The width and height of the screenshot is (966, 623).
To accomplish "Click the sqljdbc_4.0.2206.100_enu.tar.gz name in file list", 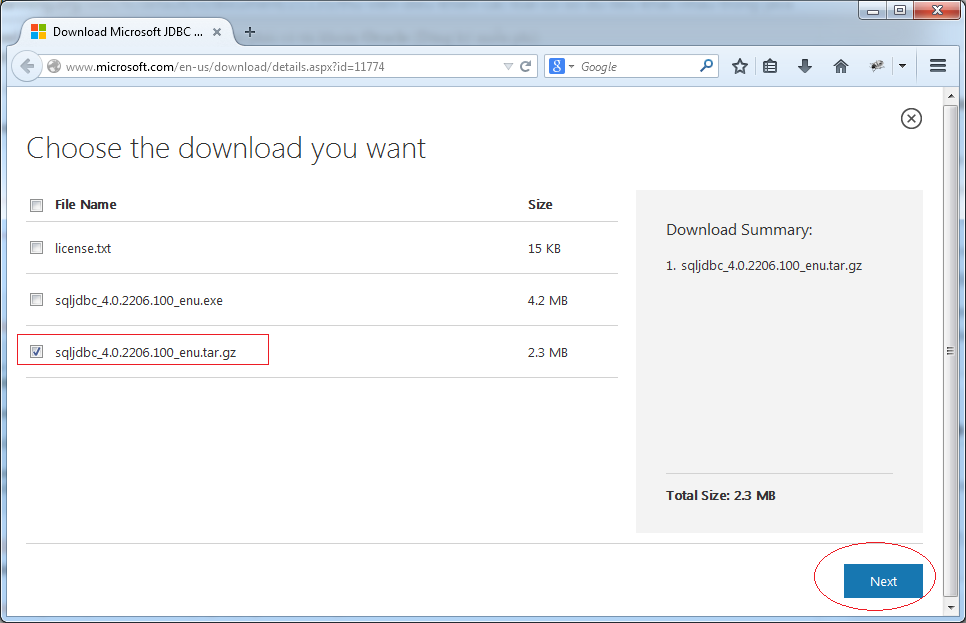I will click(x=145, y=352).
